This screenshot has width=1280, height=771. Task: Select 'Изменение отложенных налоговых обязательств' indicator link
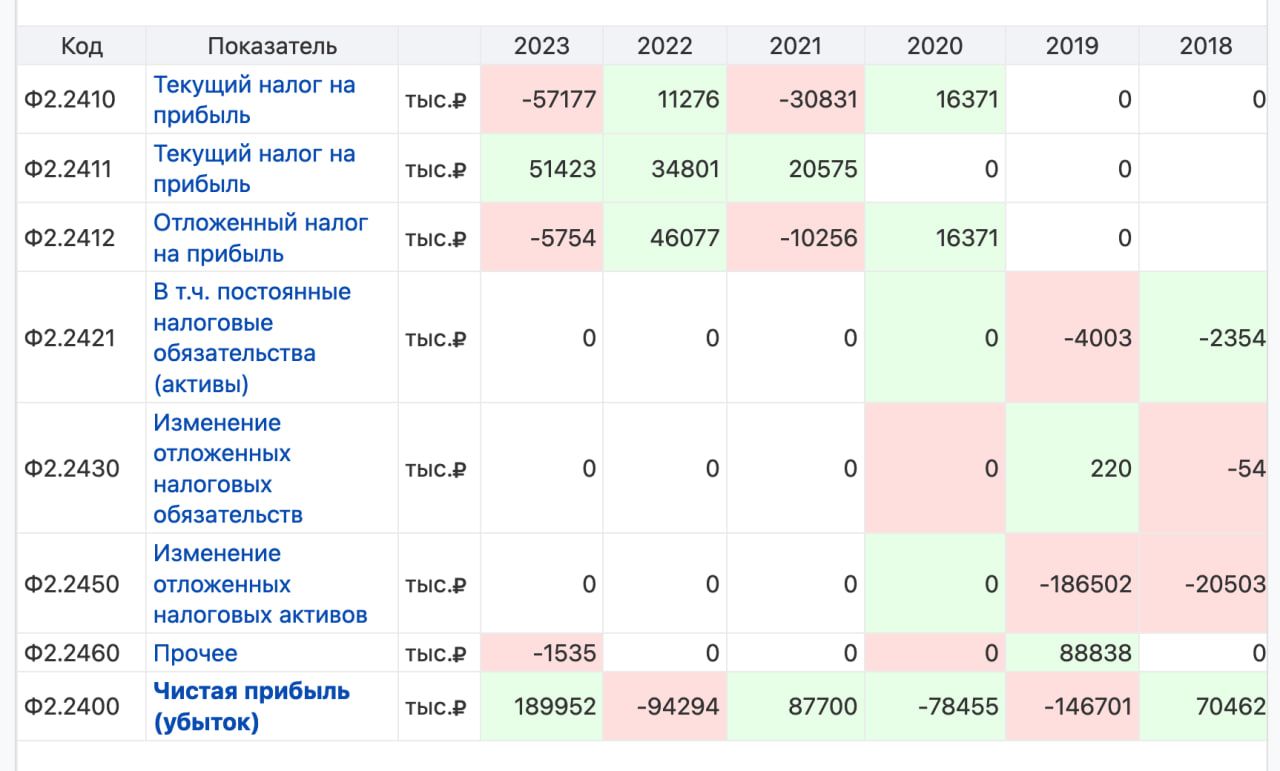[x=228, y=468]
